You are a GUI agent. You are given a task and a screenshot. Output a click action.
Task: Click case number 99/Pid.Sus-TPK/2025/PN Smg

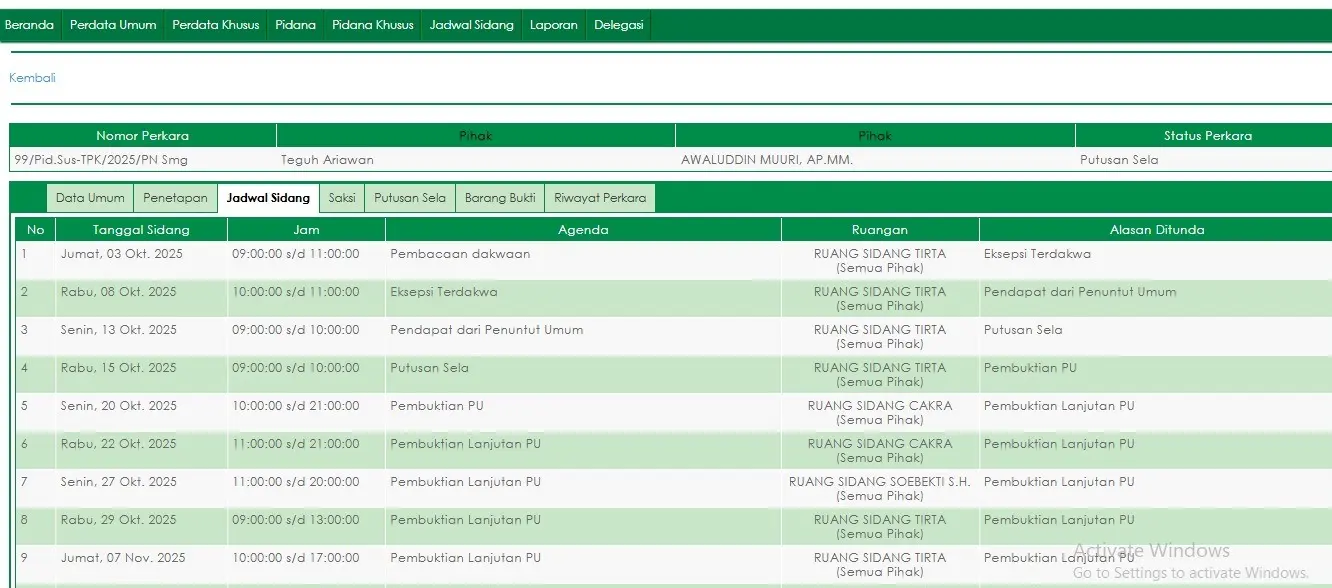pyautogui.click(x=101, y=160)
